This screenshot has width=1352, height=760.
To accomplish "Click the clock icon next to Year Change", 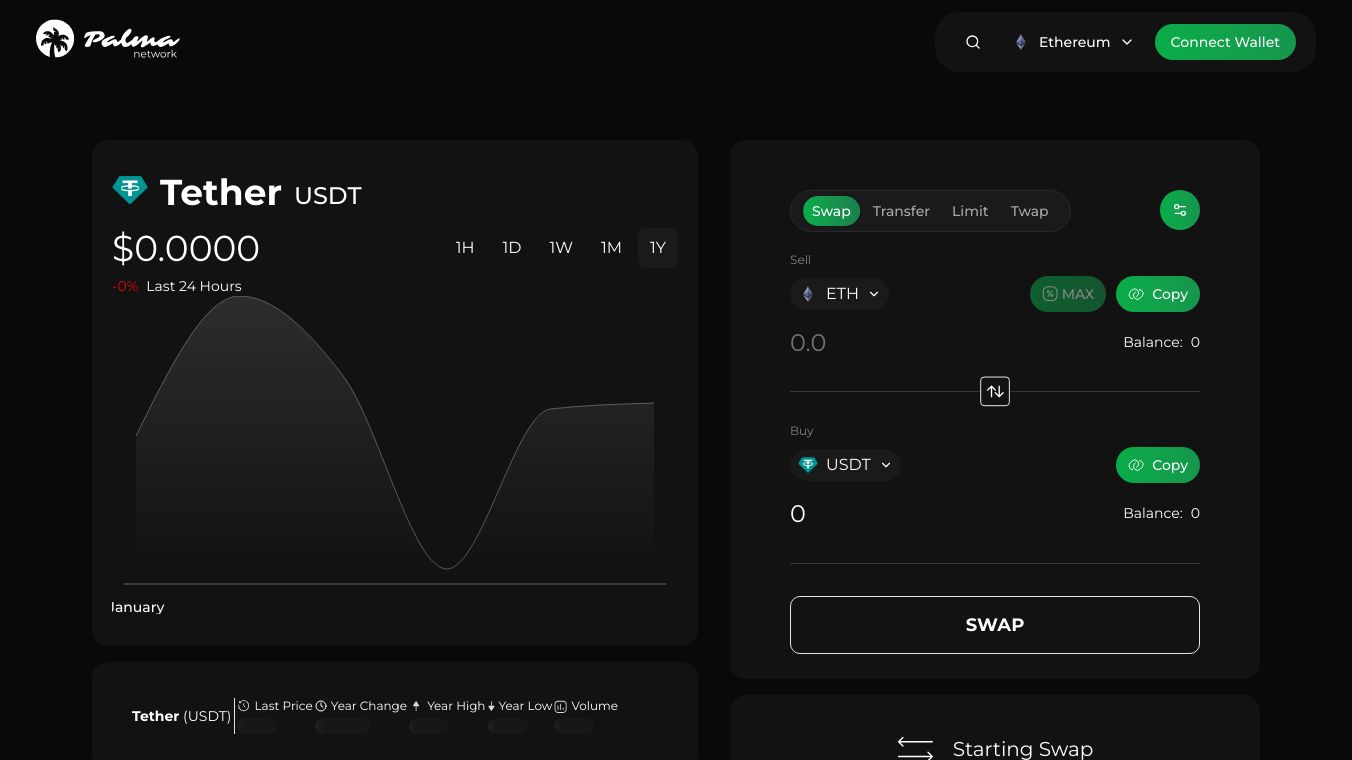I will point(321,706).
